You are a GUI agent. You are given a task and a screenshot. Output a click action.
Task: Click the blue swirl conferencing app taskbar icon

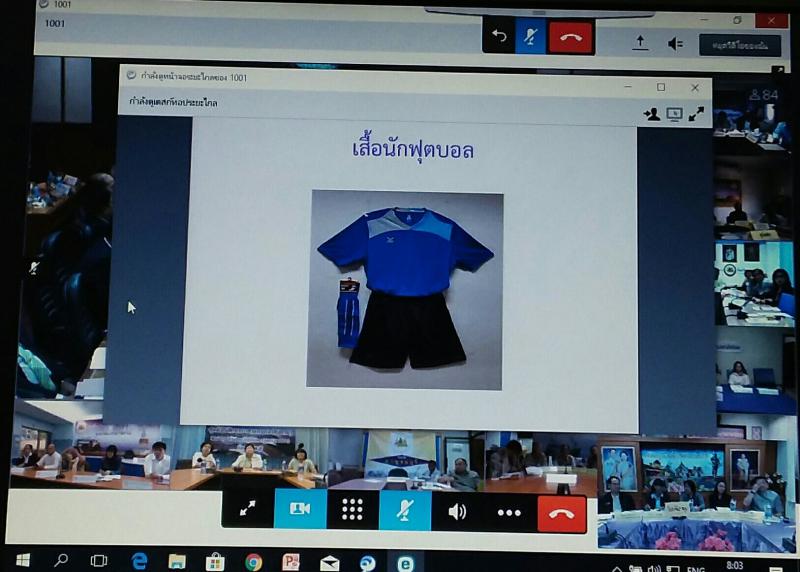pos(367,563)
